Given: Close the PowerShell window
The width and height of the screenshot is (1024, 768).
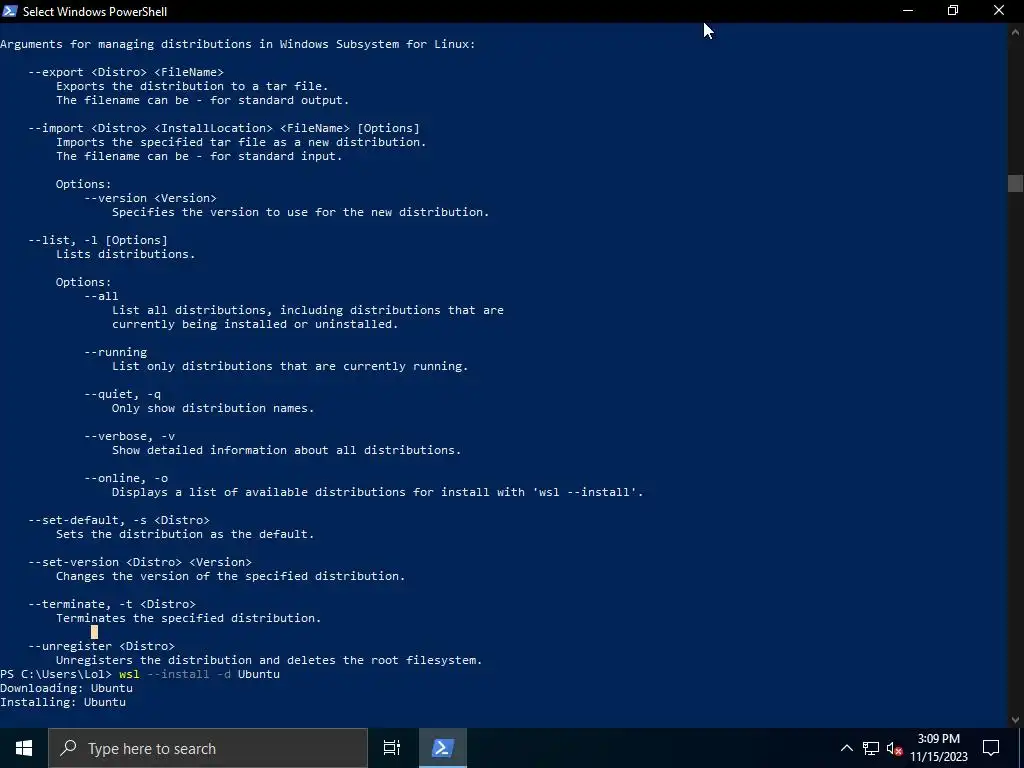Looking at the screenshot, I should pyautogui.click(x=999, y=11).
